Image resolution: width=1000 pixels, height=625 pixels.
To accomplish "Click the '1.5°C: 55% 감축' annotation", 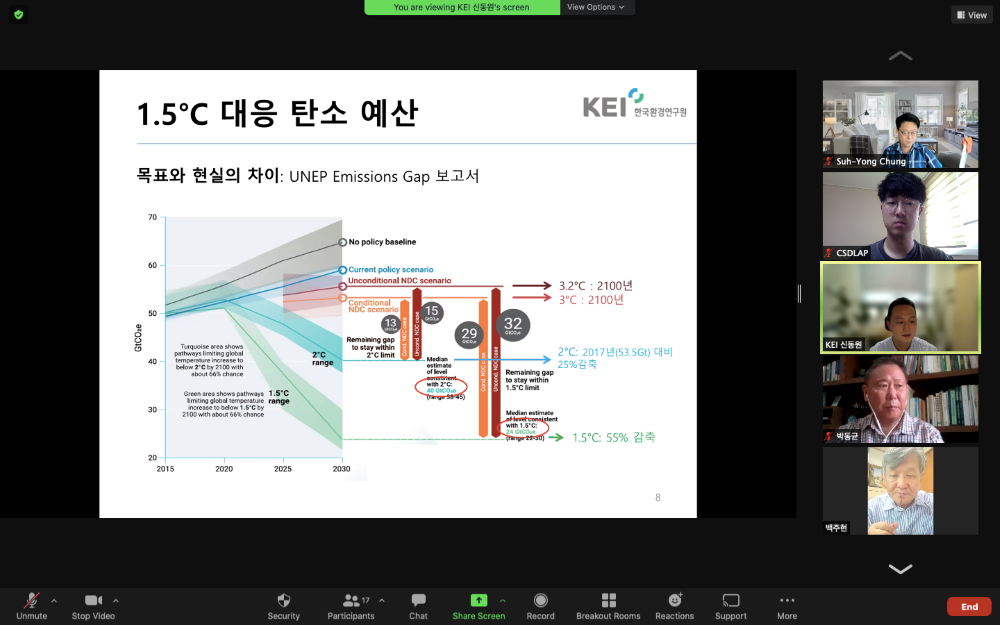I will click(614, 438).
